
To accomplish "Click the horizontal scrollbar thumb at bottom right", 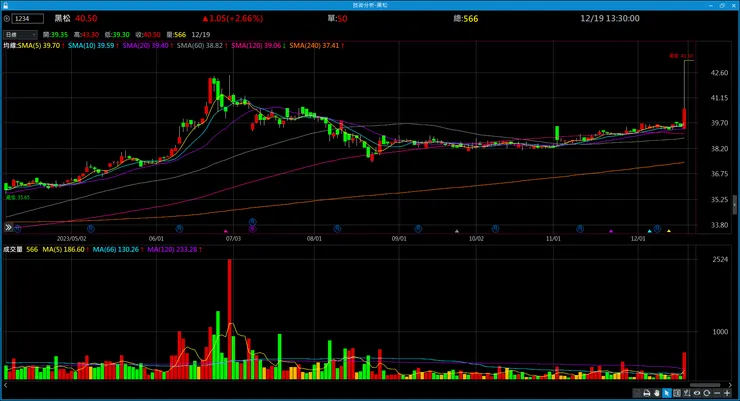I will click(705, 385).
